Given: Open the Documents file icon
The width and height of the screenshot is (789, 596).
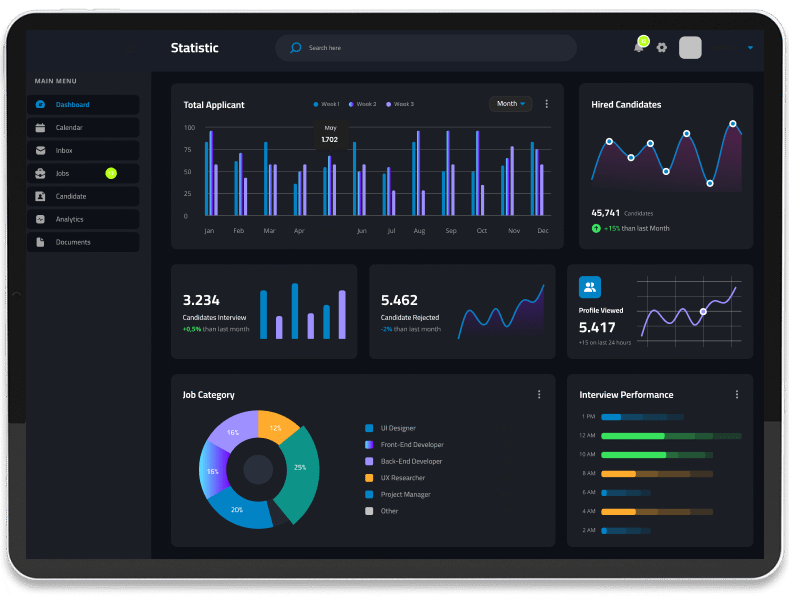Looking at the screenshot, I should coord(40,242).
